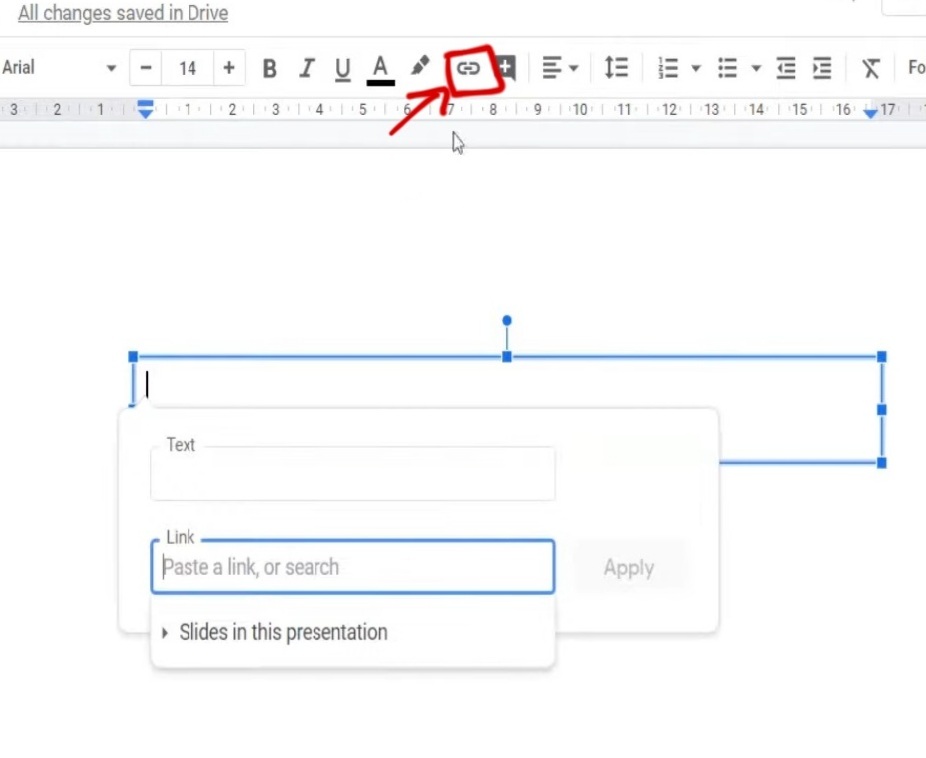Toggle bold formatting
The width and height of the screenshot is (926, 758).
click(269, 68)
